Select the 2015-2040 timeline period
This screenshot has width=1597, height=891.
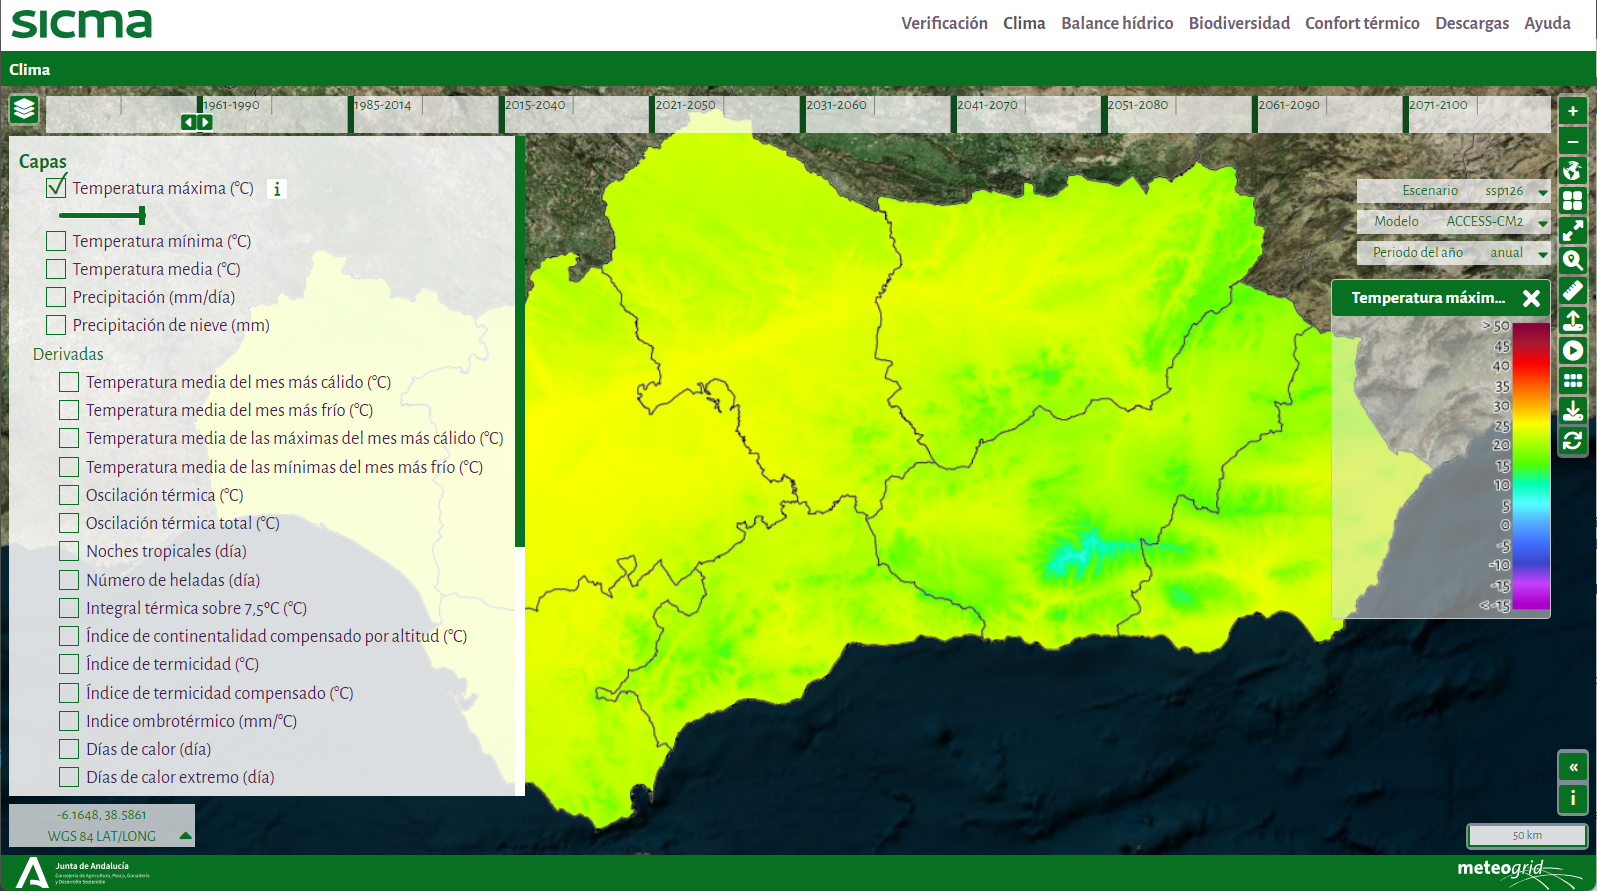tap(535, 105)
